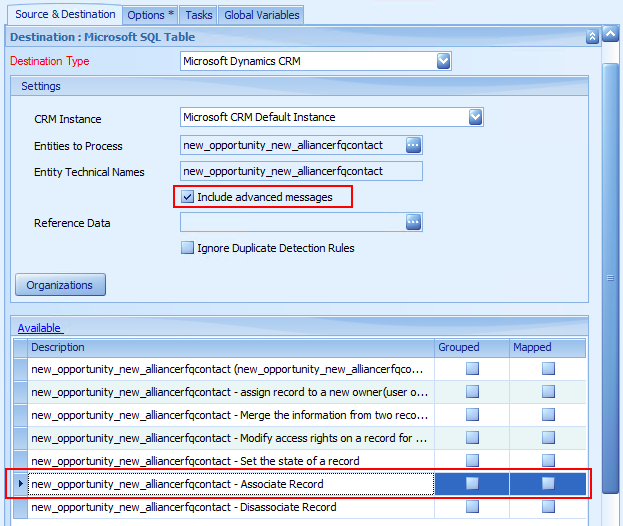
Task: Check Grouped for Merge the information row
Action: 472,415
